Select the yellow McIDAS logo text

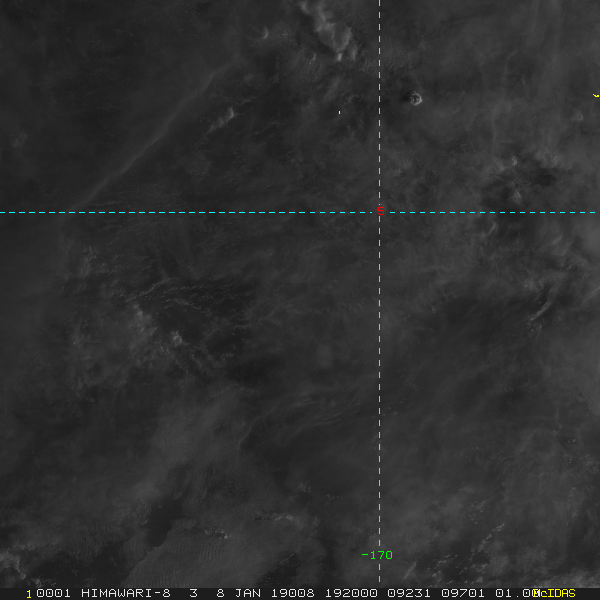coord(554,593)
